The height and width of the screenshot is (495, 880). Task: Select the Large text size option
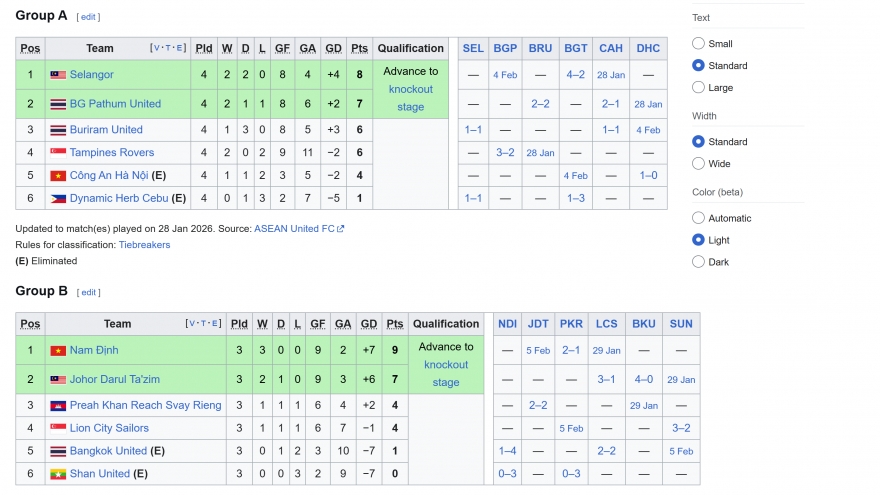(698, 88)
